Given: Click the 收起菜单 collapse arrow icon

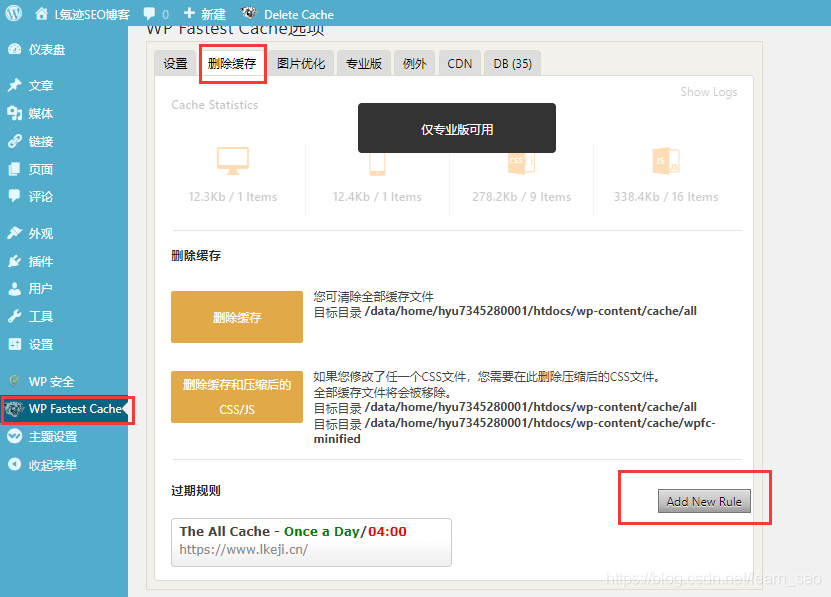Looking at the screenshot, I should (x=15, y=464).
